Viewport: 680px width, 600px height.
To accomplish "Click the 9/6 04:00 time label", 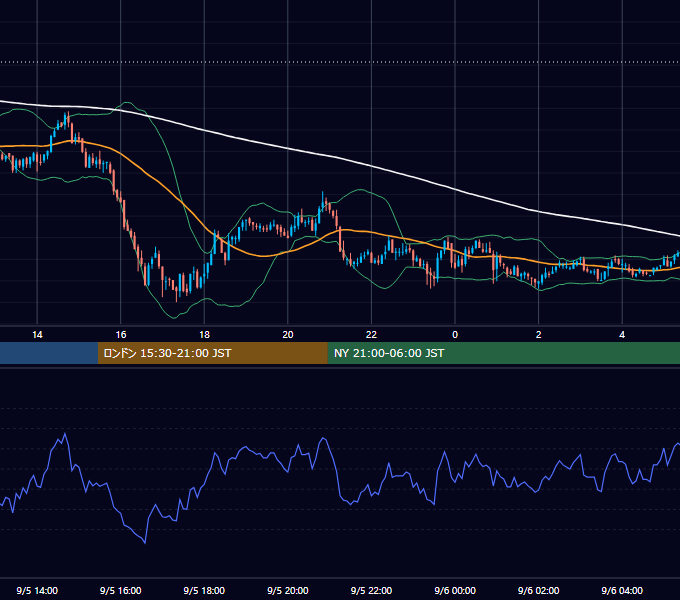I will [x=622, y=590].
